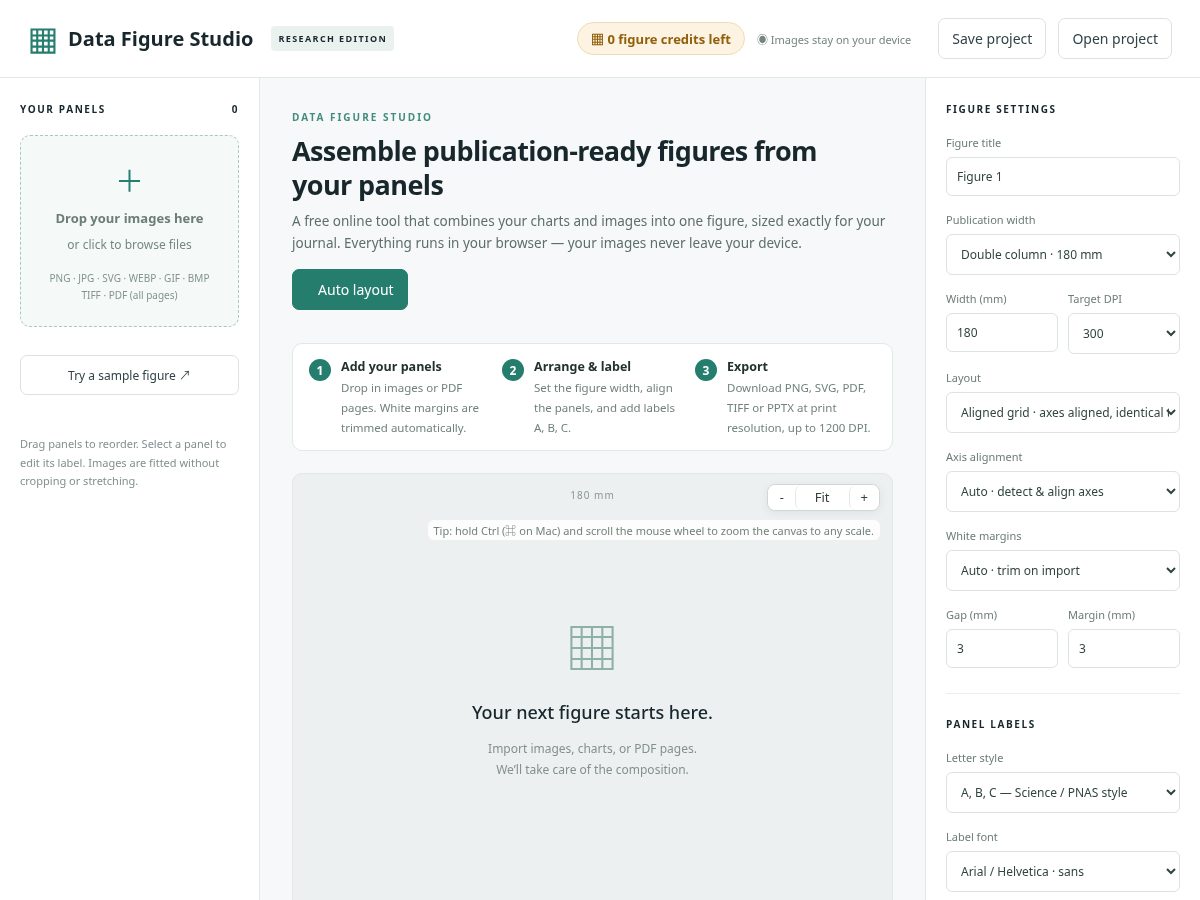Click Gap (mm) input field
Image resolution: width=1200 pixels, height=900 pixels.
(1002, 648)
